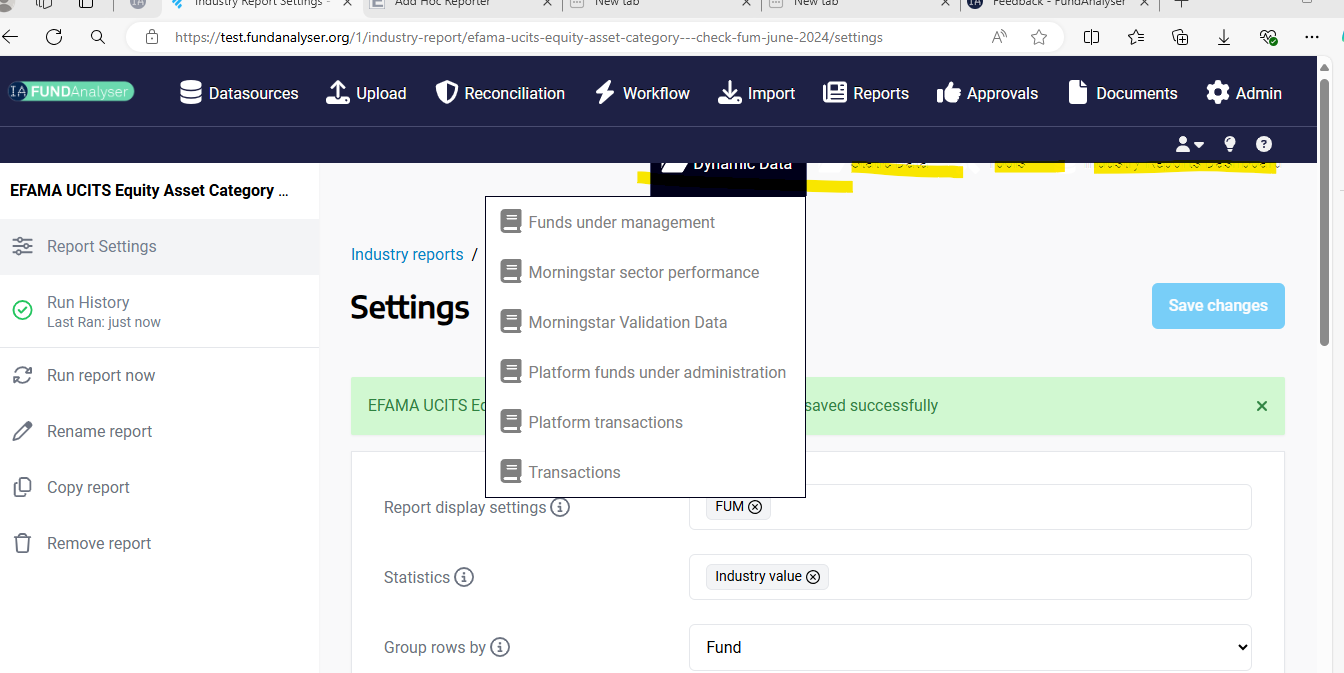Open the Industry reports breadcrumb link
Image resolution: width=1344 pixels, height=673 pixels.
[407, 254]
